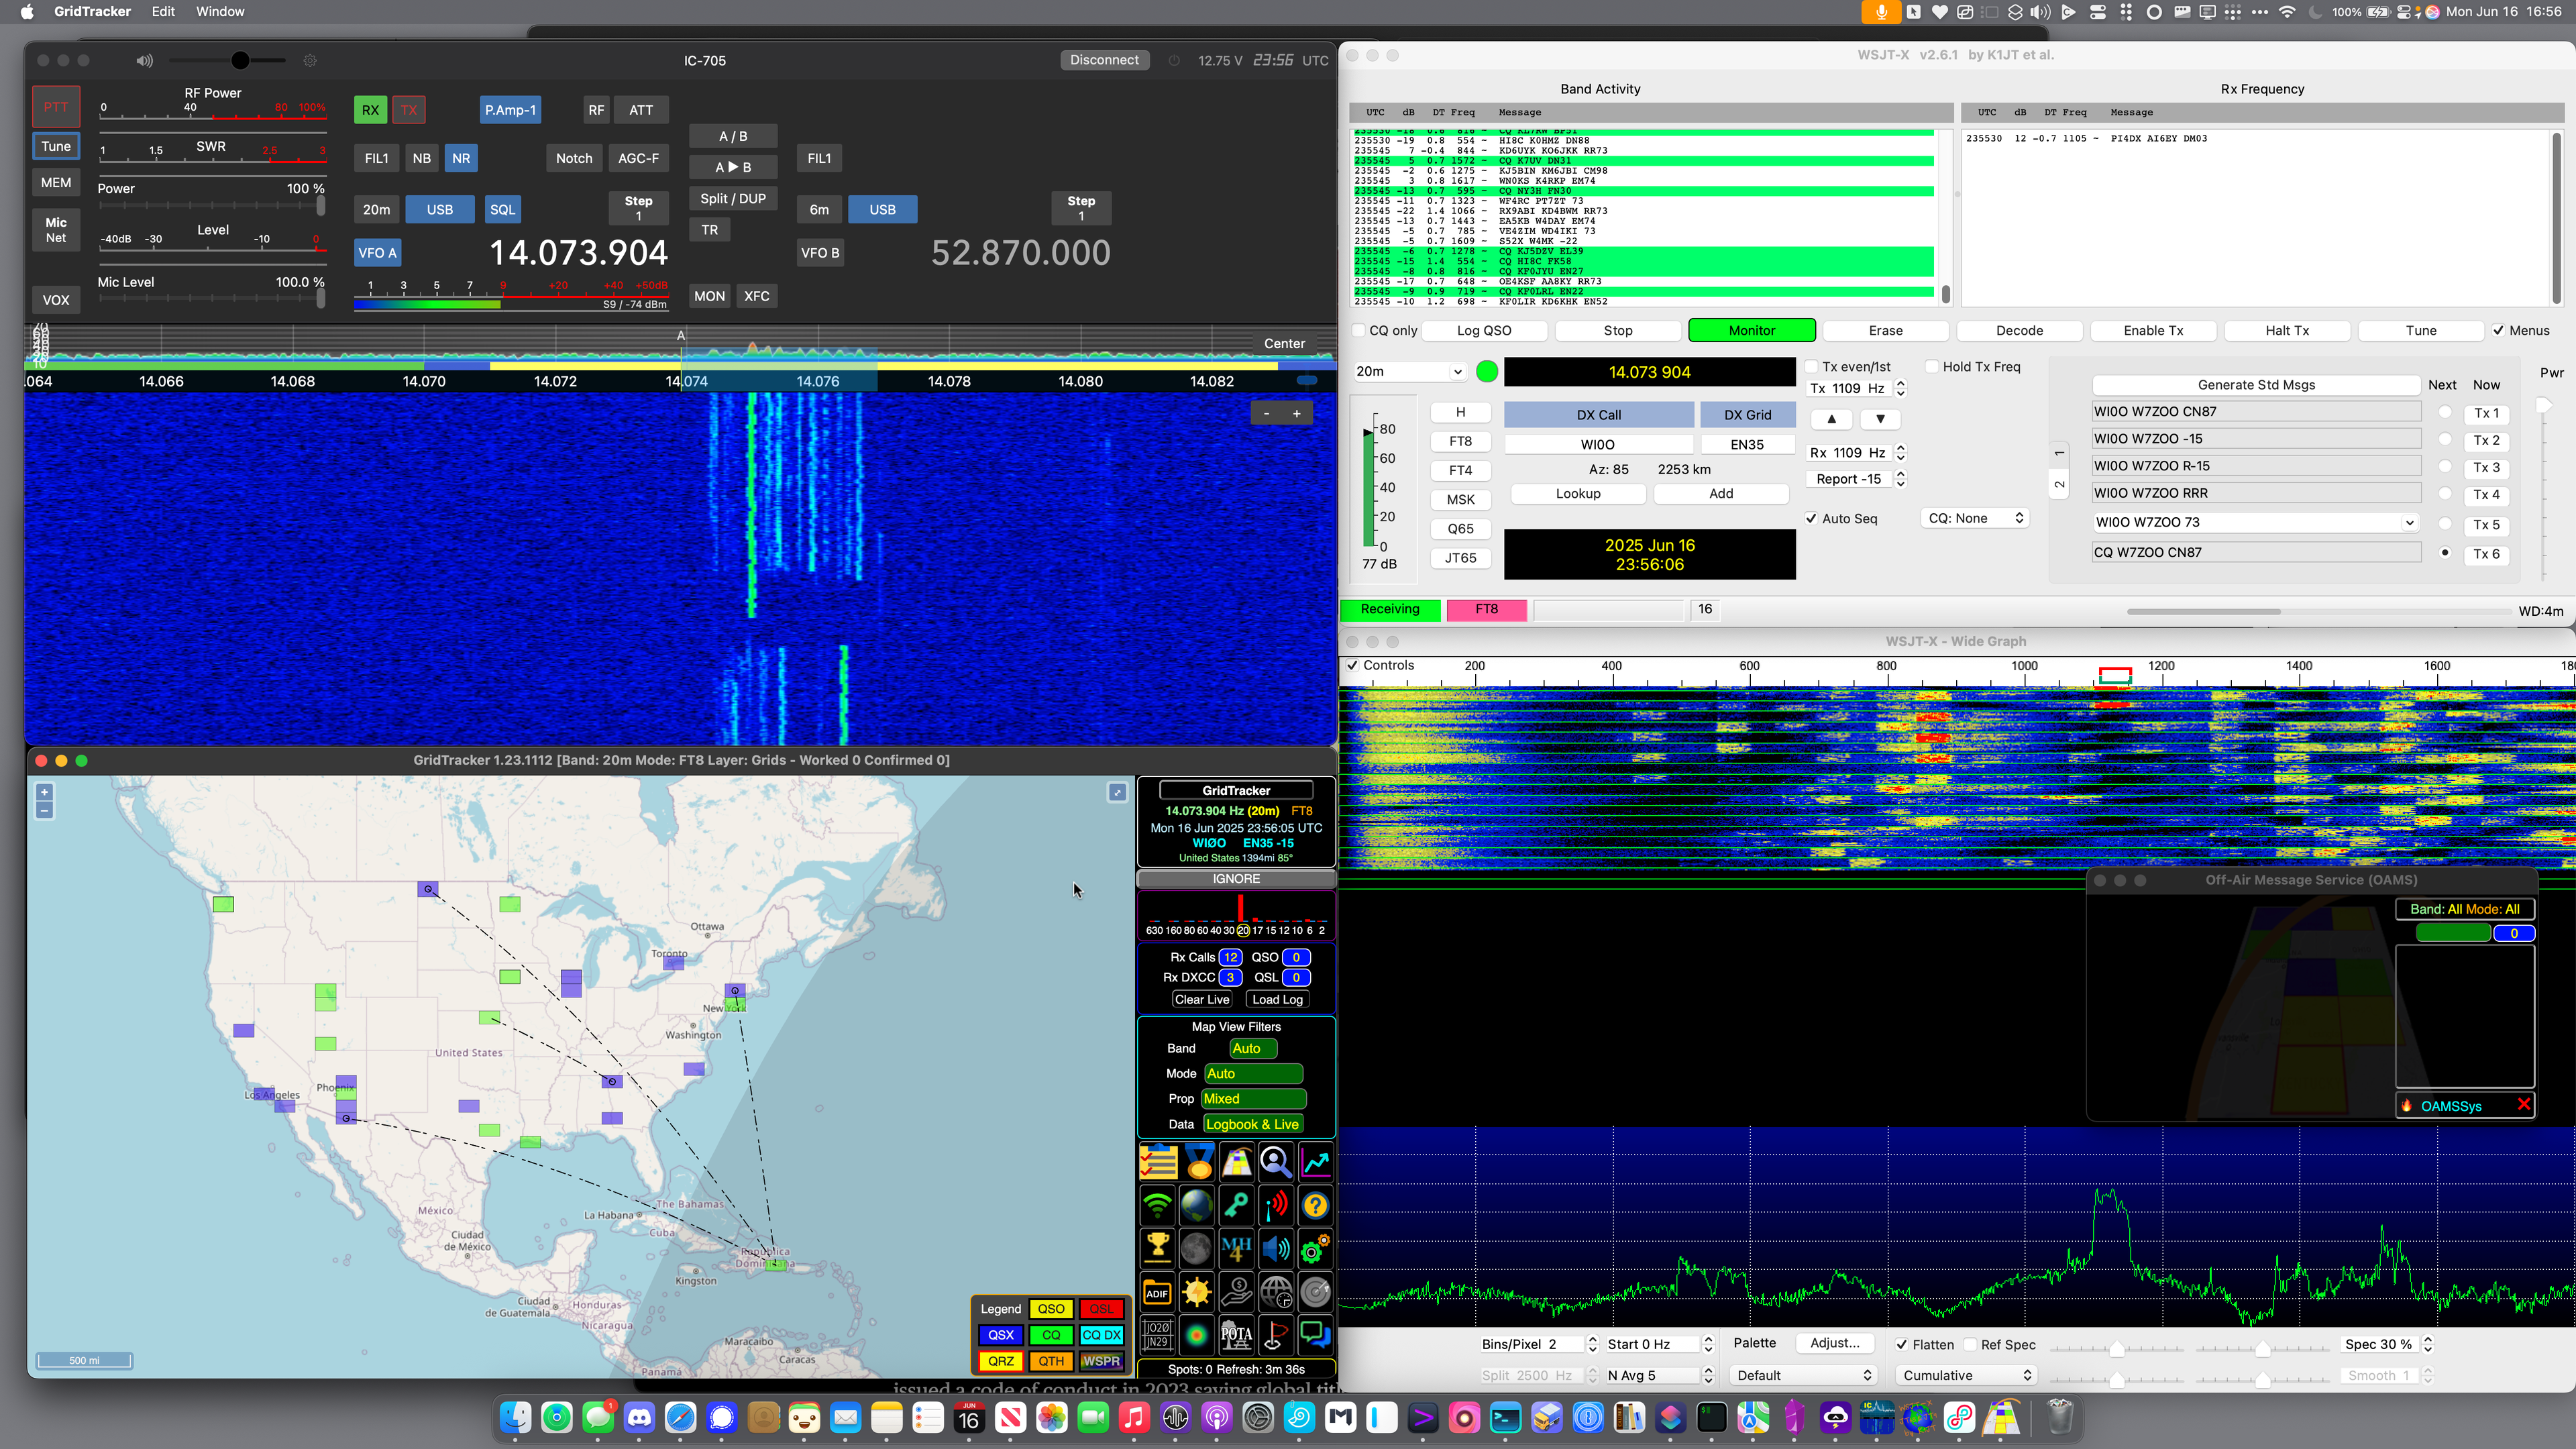Open the GridTracker call roster clipboard icon

tap(1158, 1163)
